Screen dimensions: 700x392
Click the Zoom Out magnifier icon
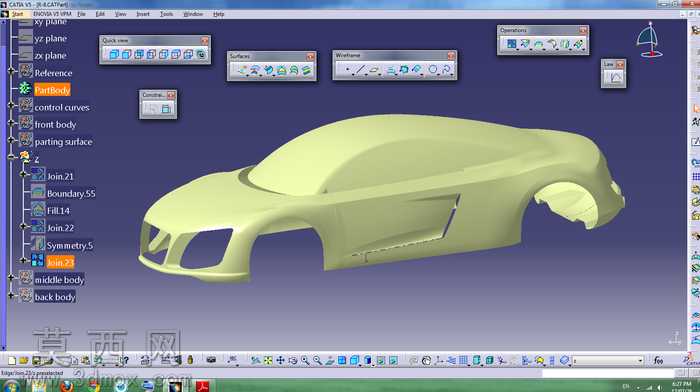coord(317,360)
